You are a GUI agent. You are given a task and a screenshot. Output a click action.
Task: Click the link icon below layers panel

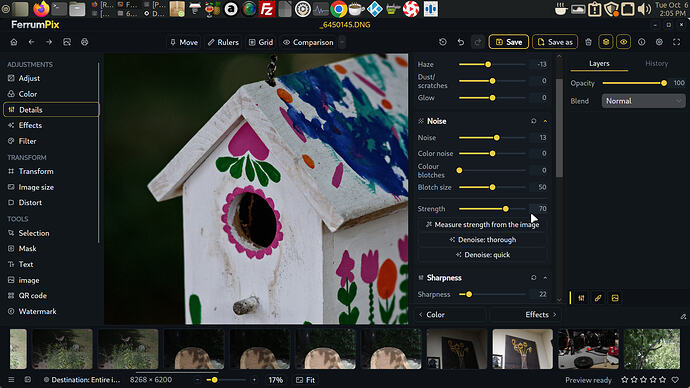(x=598, y=298)
